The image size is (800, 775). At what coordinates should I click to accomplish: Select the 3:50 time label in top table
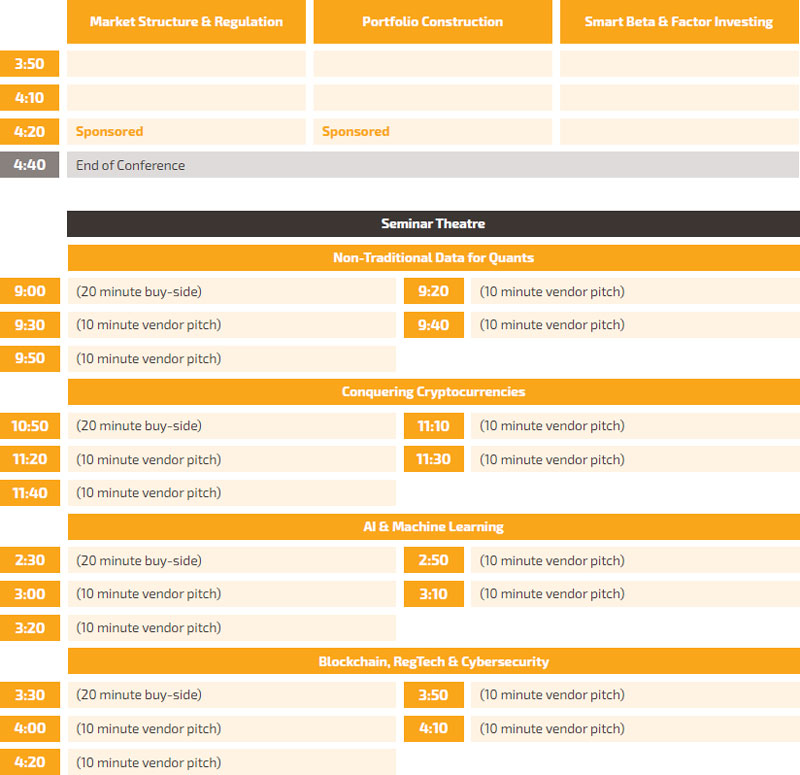click(x=29, y=64)
